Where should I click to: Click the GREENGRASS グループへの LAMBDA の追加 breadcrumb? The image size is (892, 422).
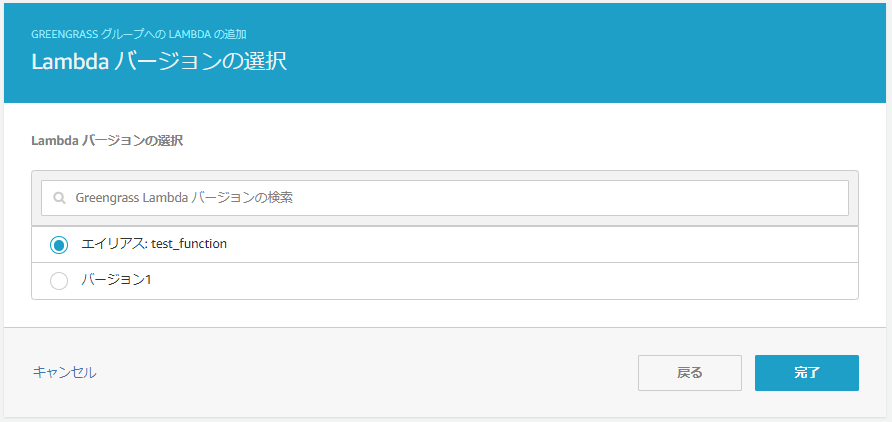[x=138, y=34]
